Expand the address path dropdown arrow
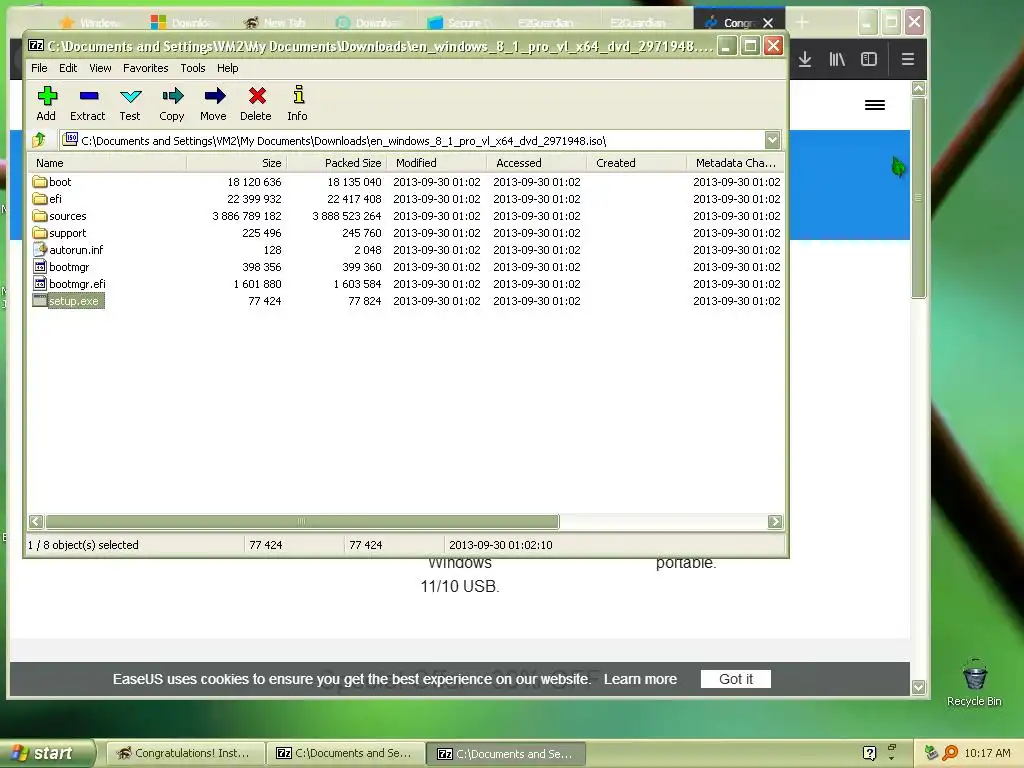The image size is (1024, 768). (772, 140)
